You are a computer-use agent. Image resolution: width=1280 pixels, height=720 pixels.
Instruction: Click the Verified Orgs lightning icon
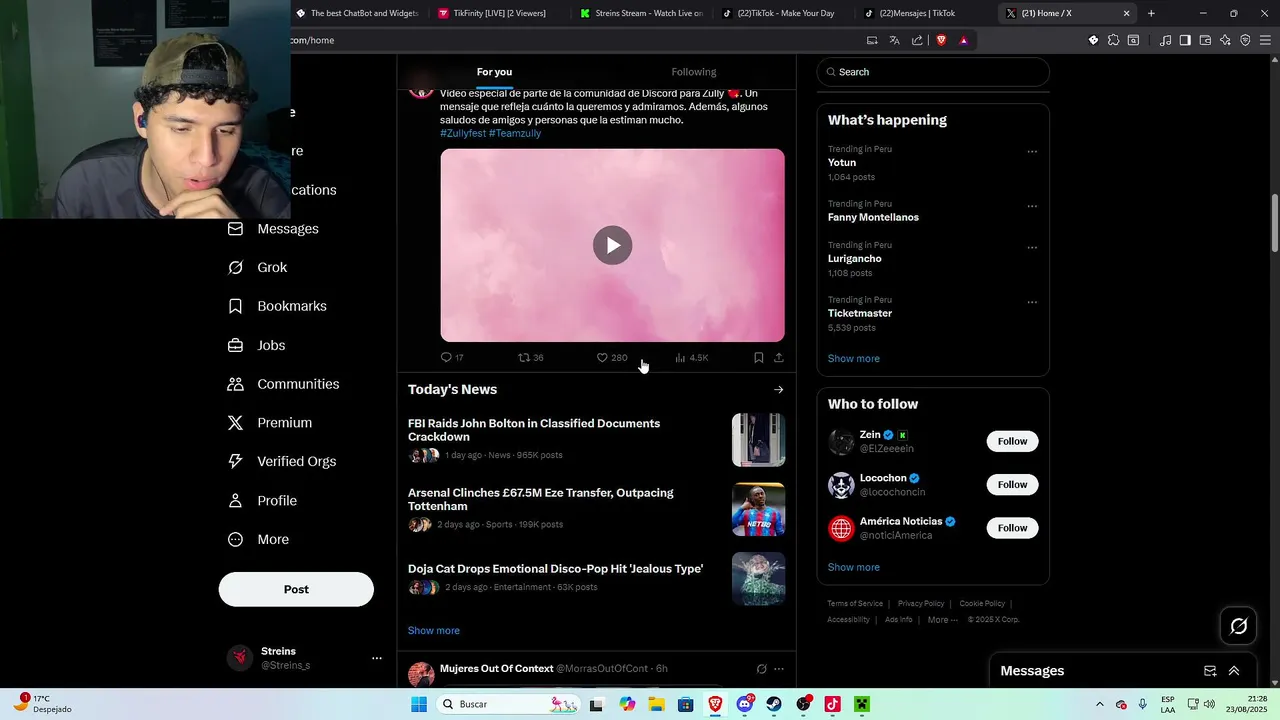coord(235,461)
